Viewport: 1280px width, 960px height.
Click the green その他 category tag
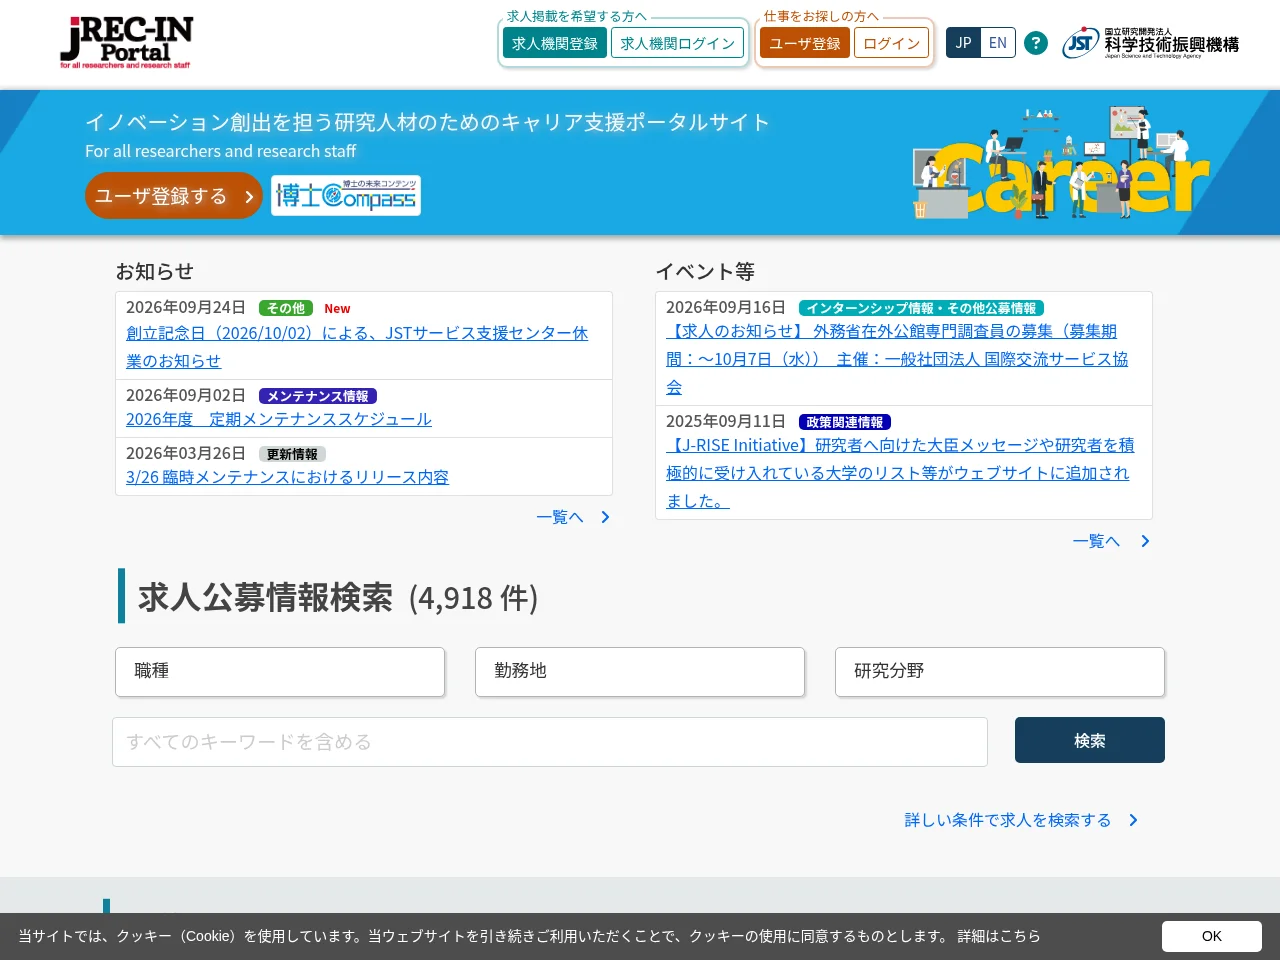(286, 308)
